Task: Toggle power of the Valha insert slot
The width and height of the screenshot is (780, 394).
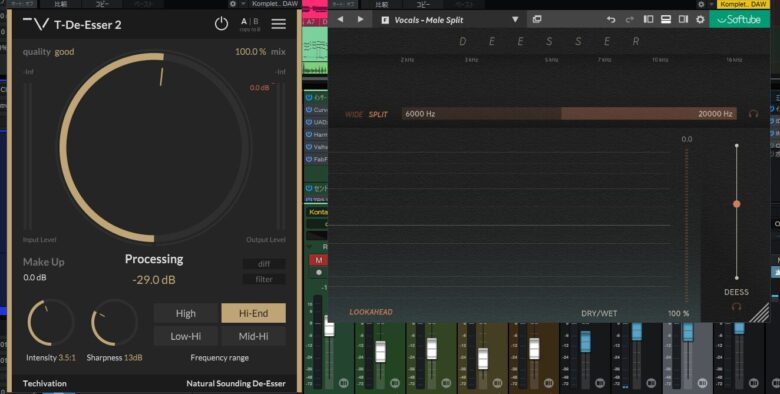Action: click(309, 147)
